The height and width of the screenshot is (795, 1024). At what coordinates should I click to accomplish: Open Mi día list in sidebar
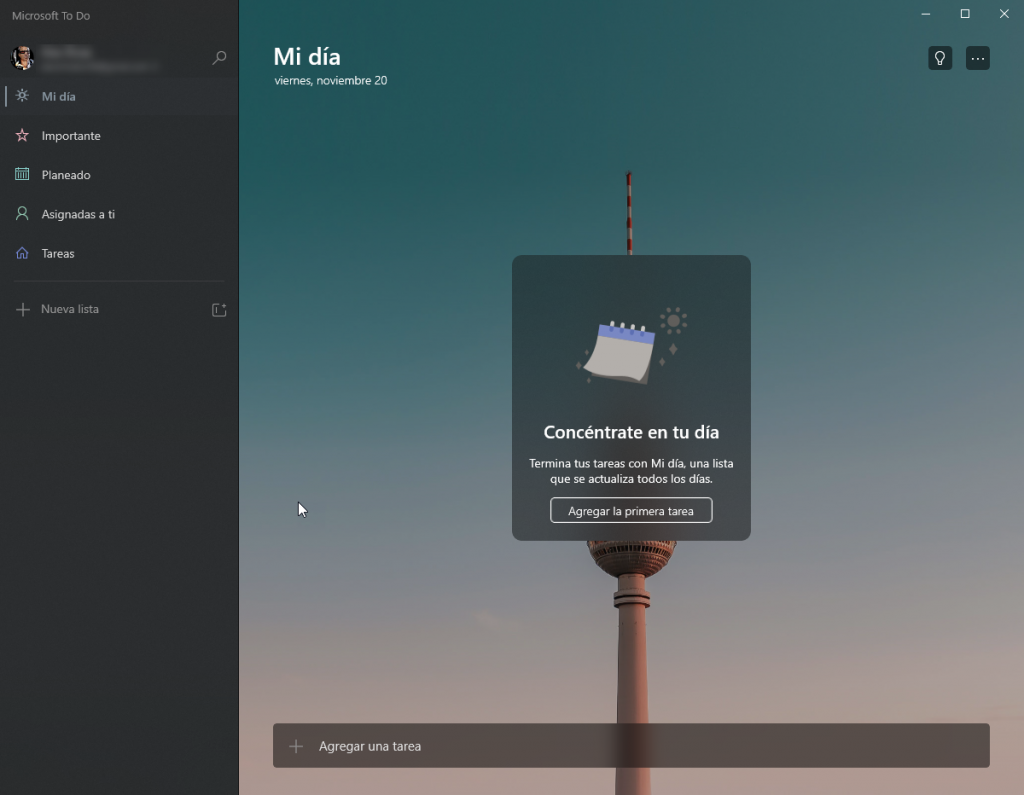click(120, 96)
